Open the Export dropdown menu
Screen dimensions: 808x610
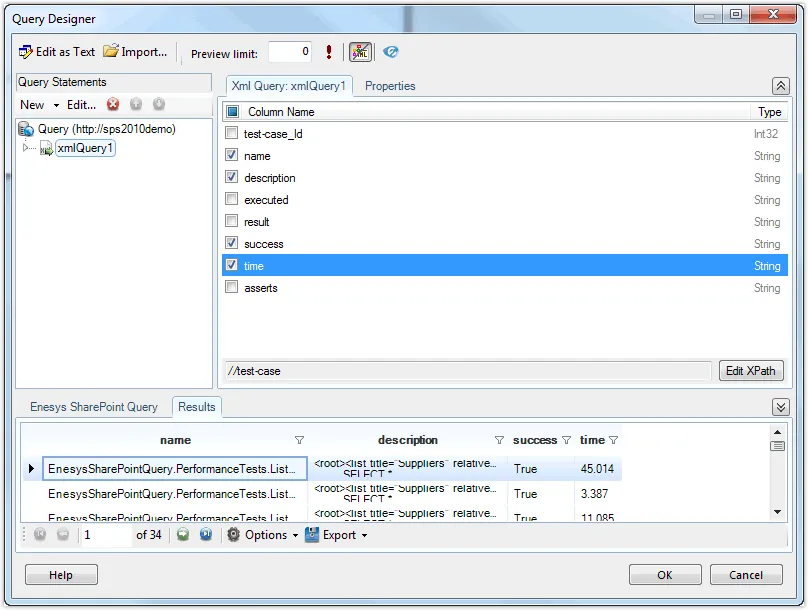[x=336, y=535]
